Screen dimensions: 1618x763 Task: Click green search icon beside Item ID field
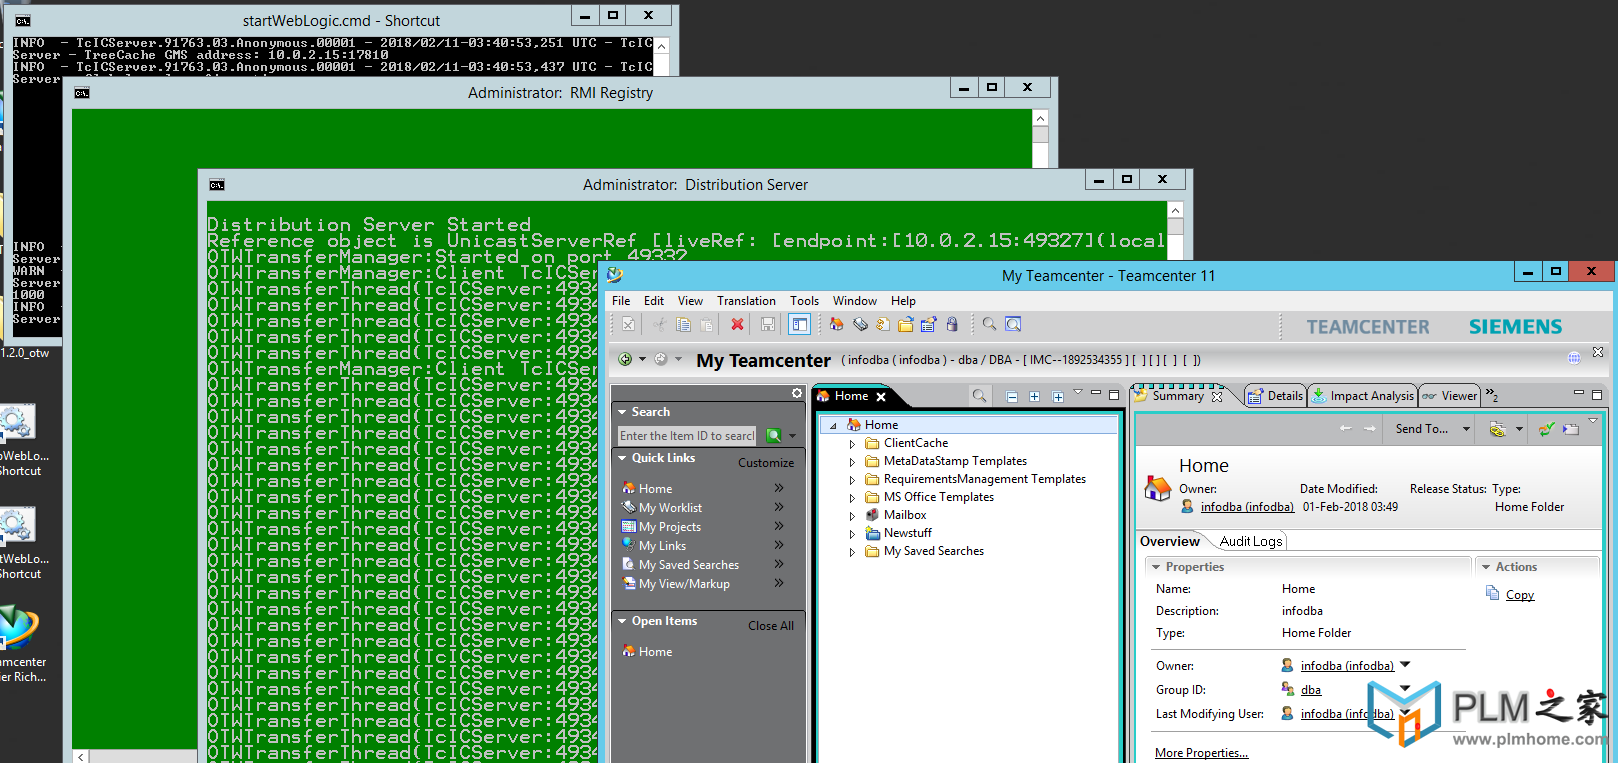pyautogui.click(x=773, y=435)
